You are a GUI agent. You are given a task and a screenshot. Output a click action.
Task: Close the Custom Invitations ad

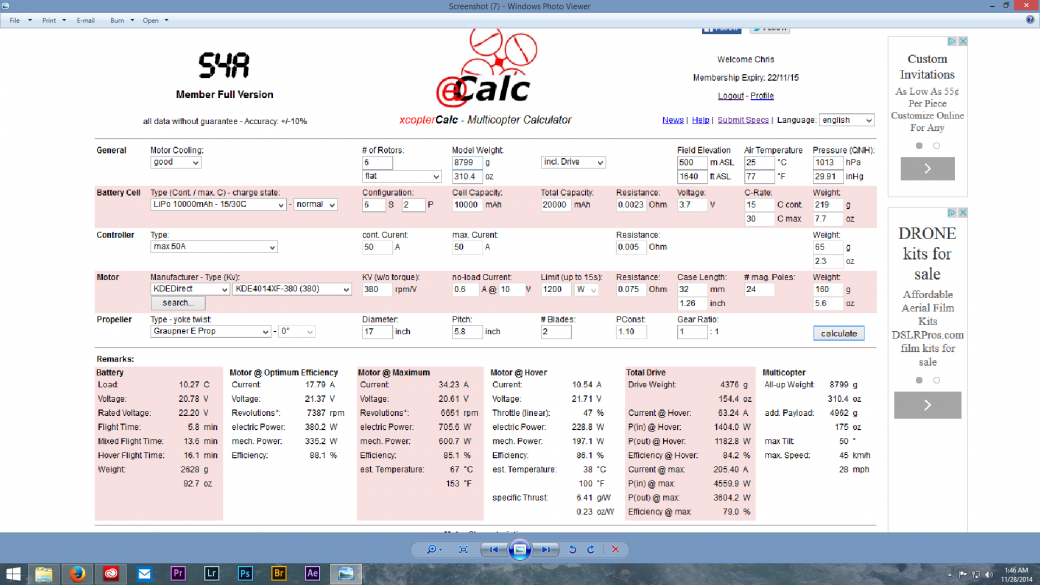963,41
